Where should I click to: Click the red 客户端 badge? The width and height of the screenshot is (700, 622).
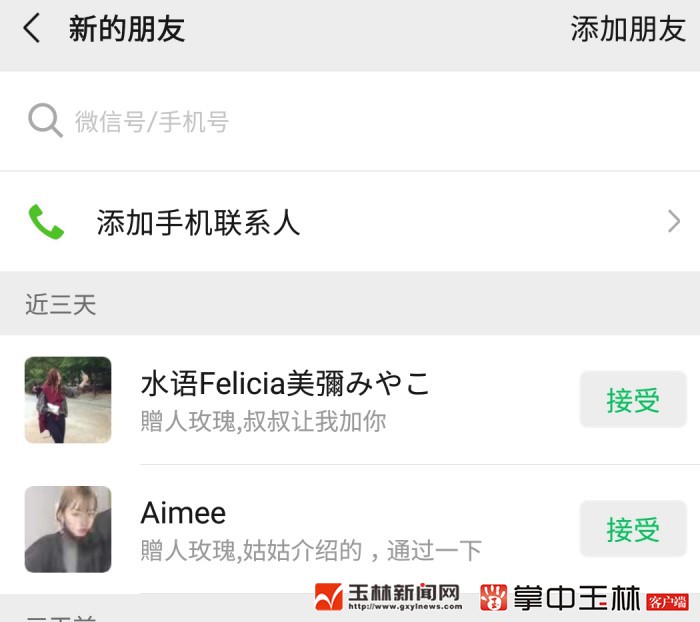tap(667, 601)
